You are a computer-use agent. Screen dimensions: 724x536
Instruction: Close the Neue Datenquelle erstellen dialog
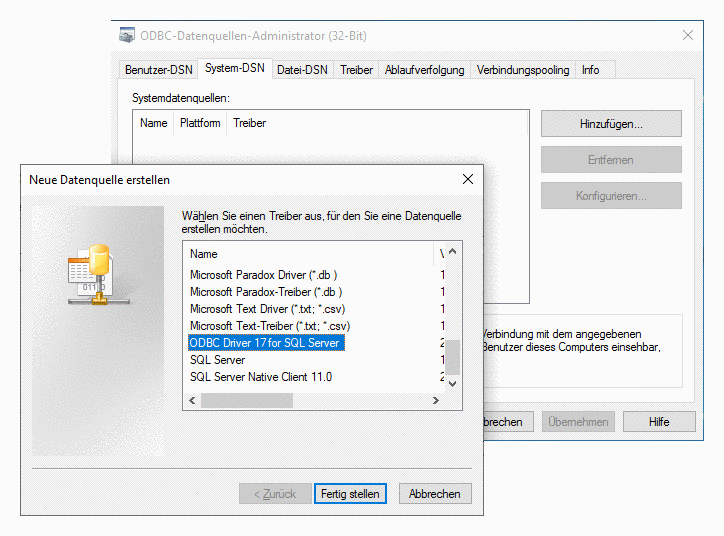(x=468, y=179)
